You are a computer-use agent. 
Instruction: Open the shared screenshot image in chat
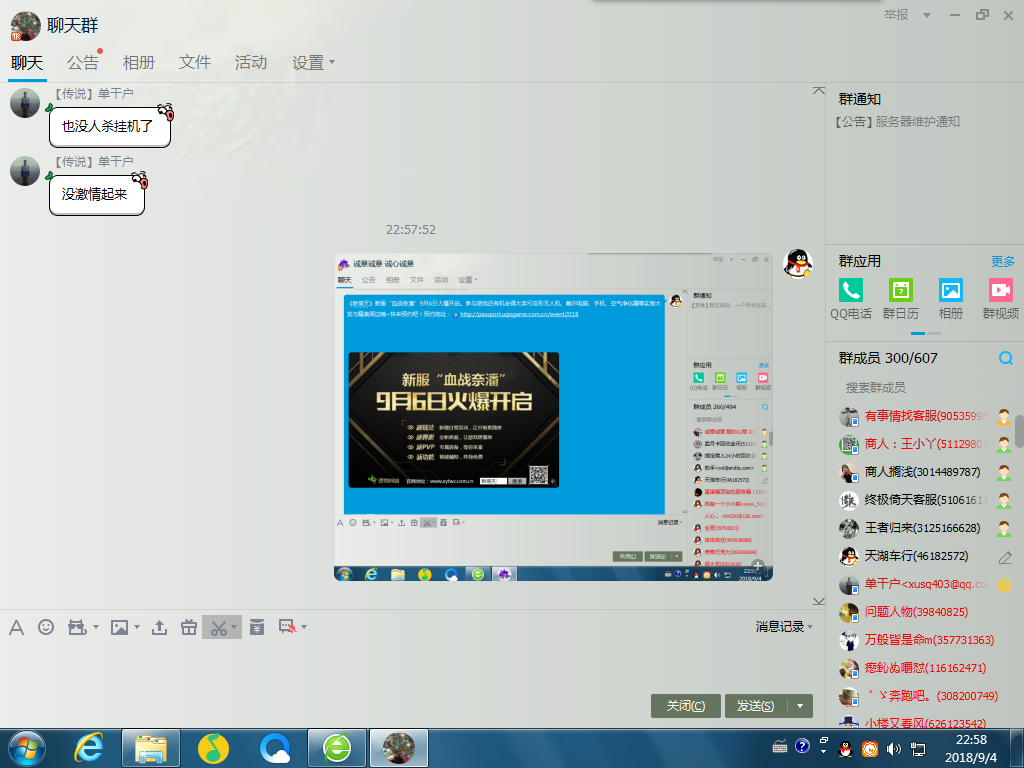(x=553, y=417)
